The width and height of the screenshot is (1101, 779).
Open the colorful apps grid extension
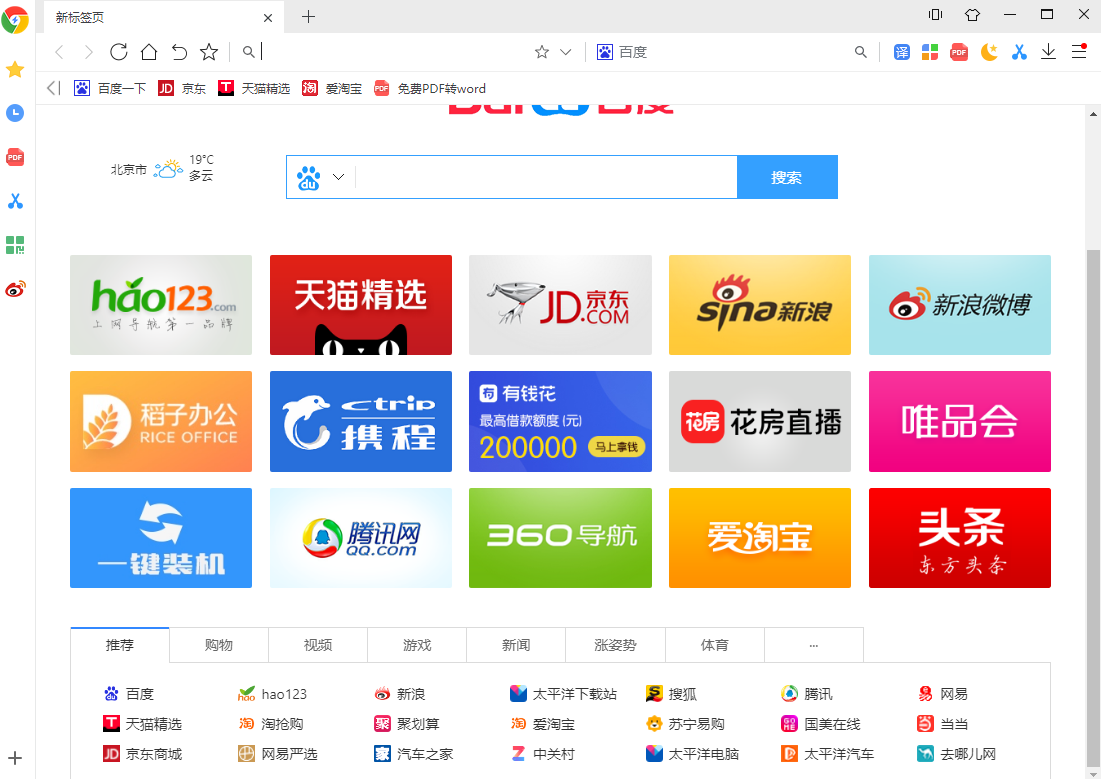(x=930, y=52)
